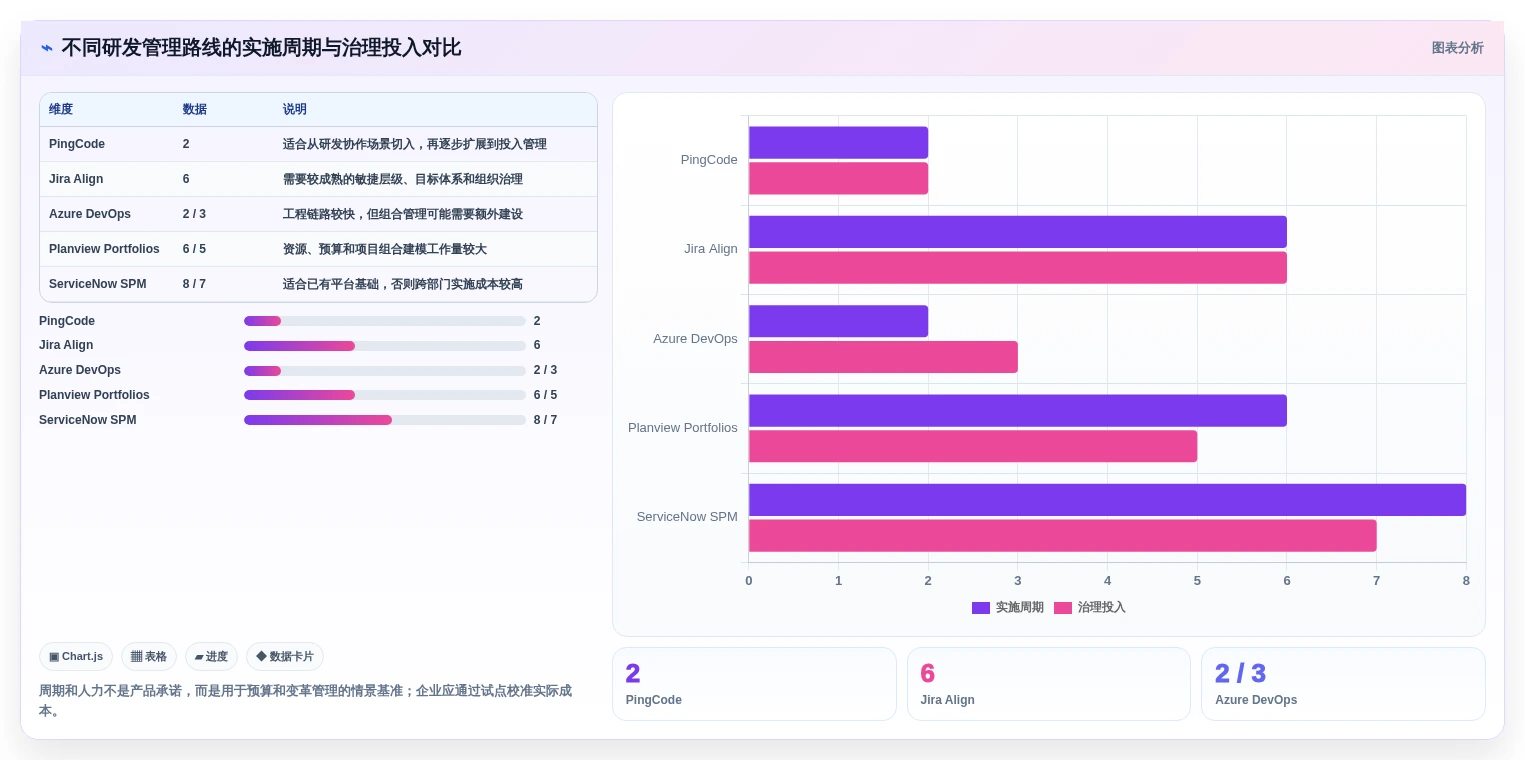Select the 数据卡片 tag chip
The height and width of the screenshot is (760, 1525).
(285, 657)
